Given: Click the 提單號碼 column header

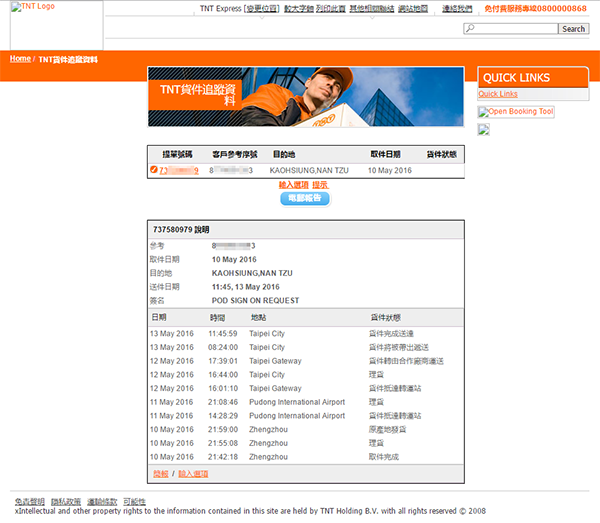Looking at the screenshot, I should click(x=177, y=154).
